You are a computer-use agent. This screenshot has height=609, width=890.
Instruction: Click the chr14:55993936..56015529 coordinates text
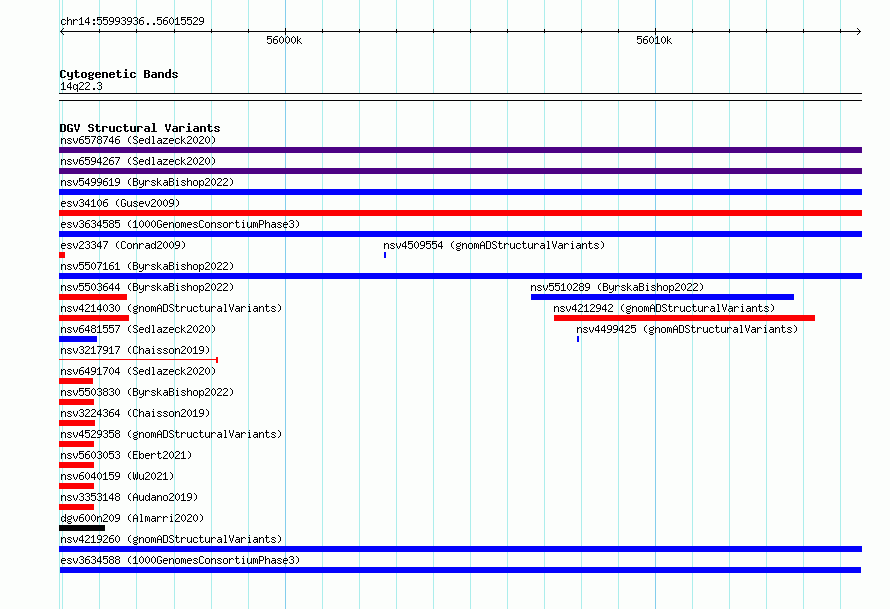pos(132,21)
